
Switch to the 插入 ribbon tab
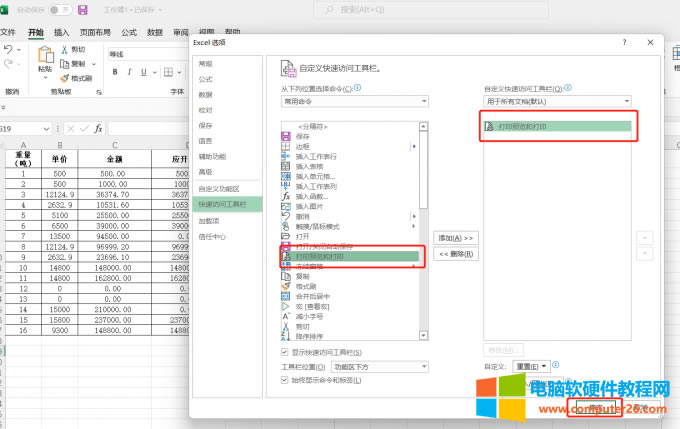[x=62, y=32]
